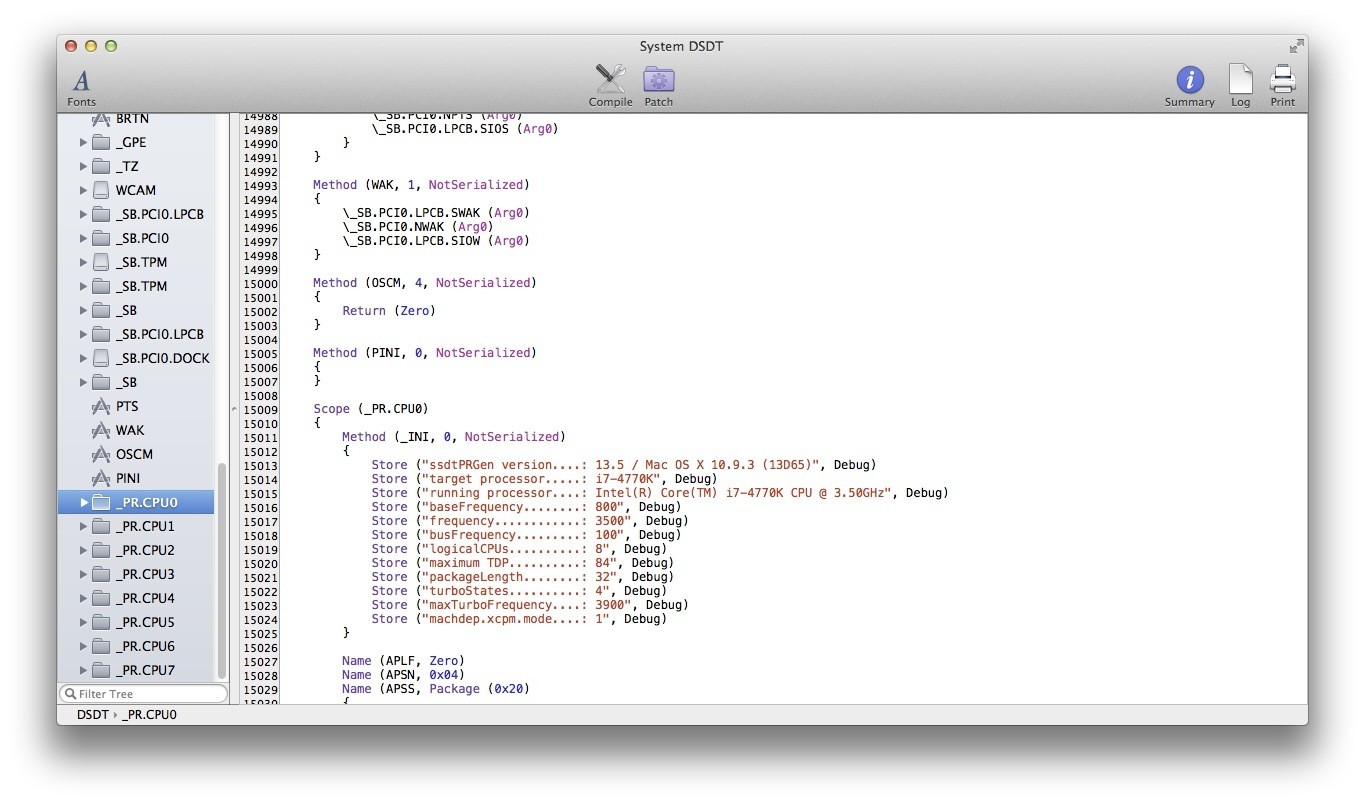Click the "maximum TDP..........: 84" Store line
The image size is (1365, 804).
coord(523,563)
